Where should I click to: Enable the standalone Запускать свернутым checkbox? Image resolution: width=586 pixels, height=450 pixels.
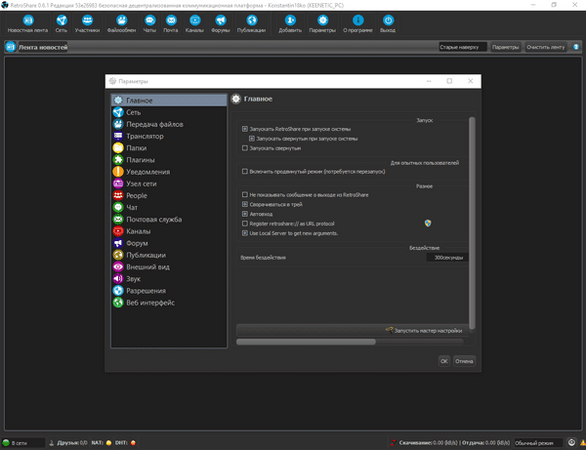pos(245,148)
